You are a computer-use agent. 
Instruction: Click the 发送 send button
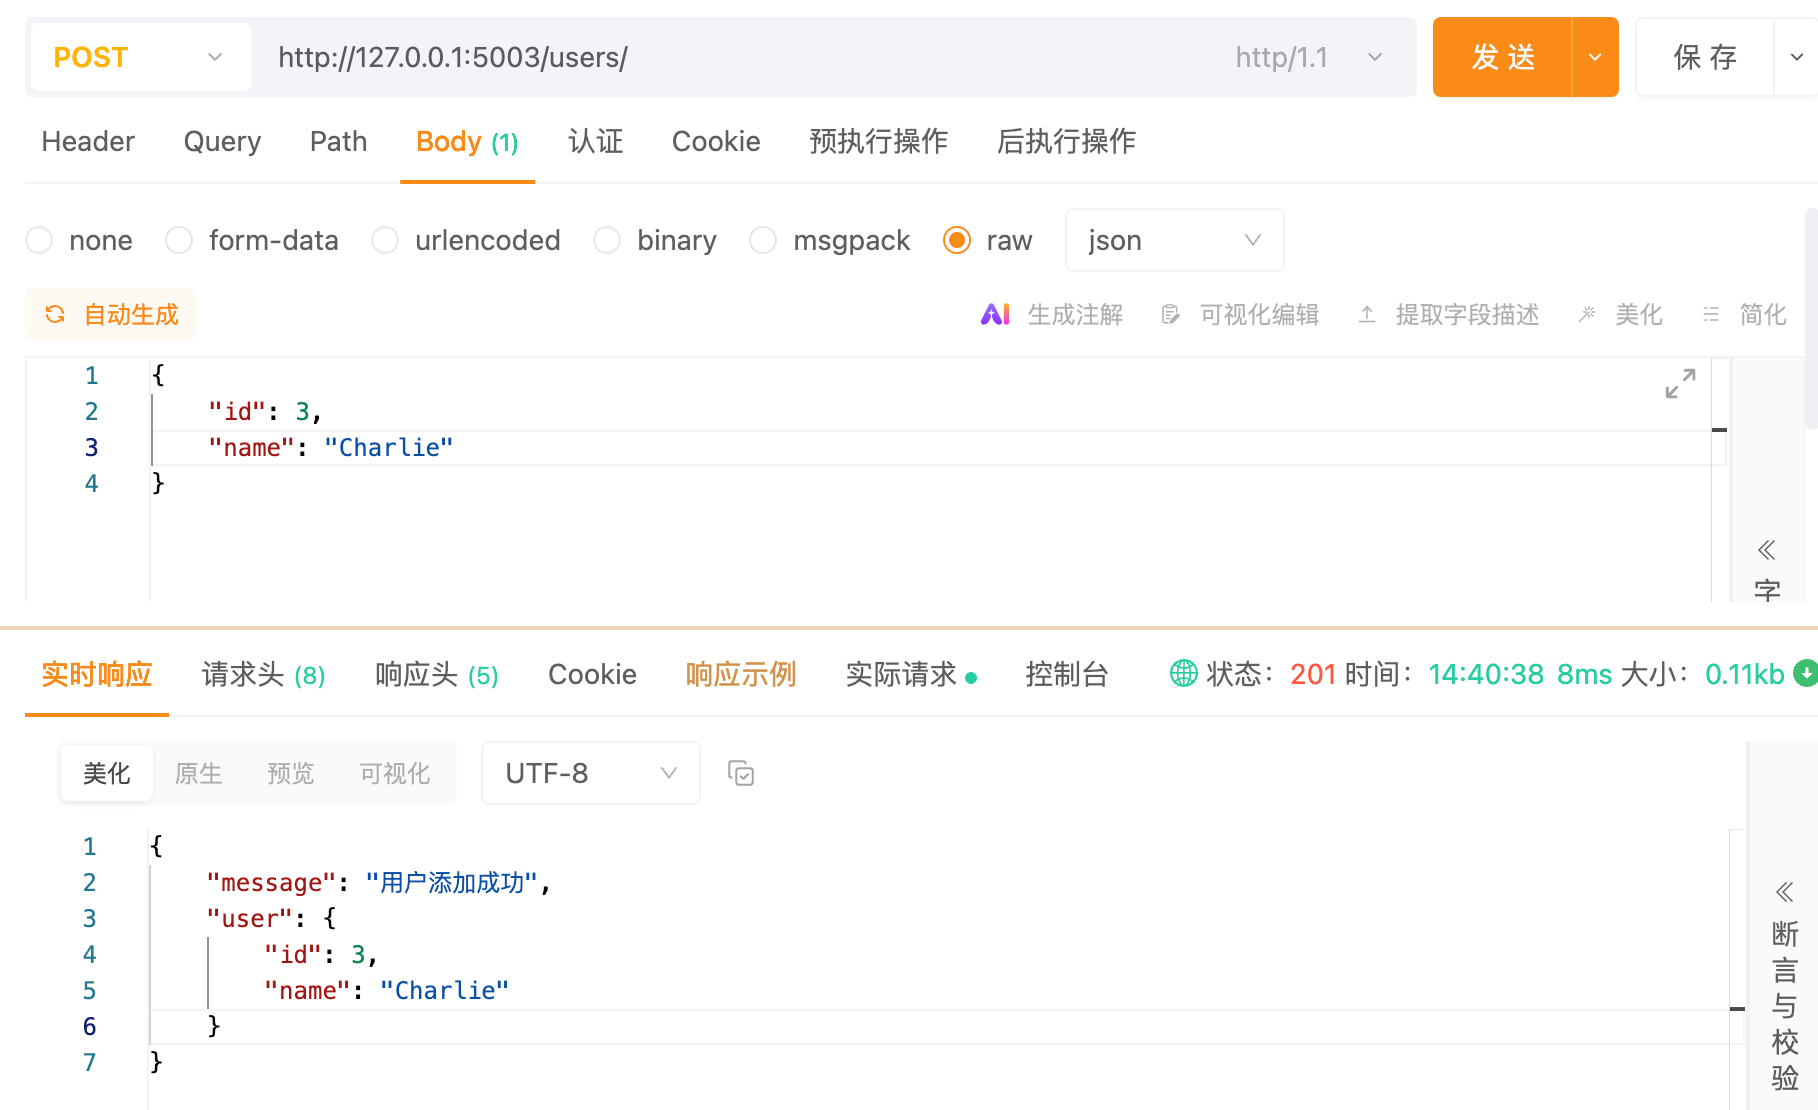click(x=1502, y=57)
